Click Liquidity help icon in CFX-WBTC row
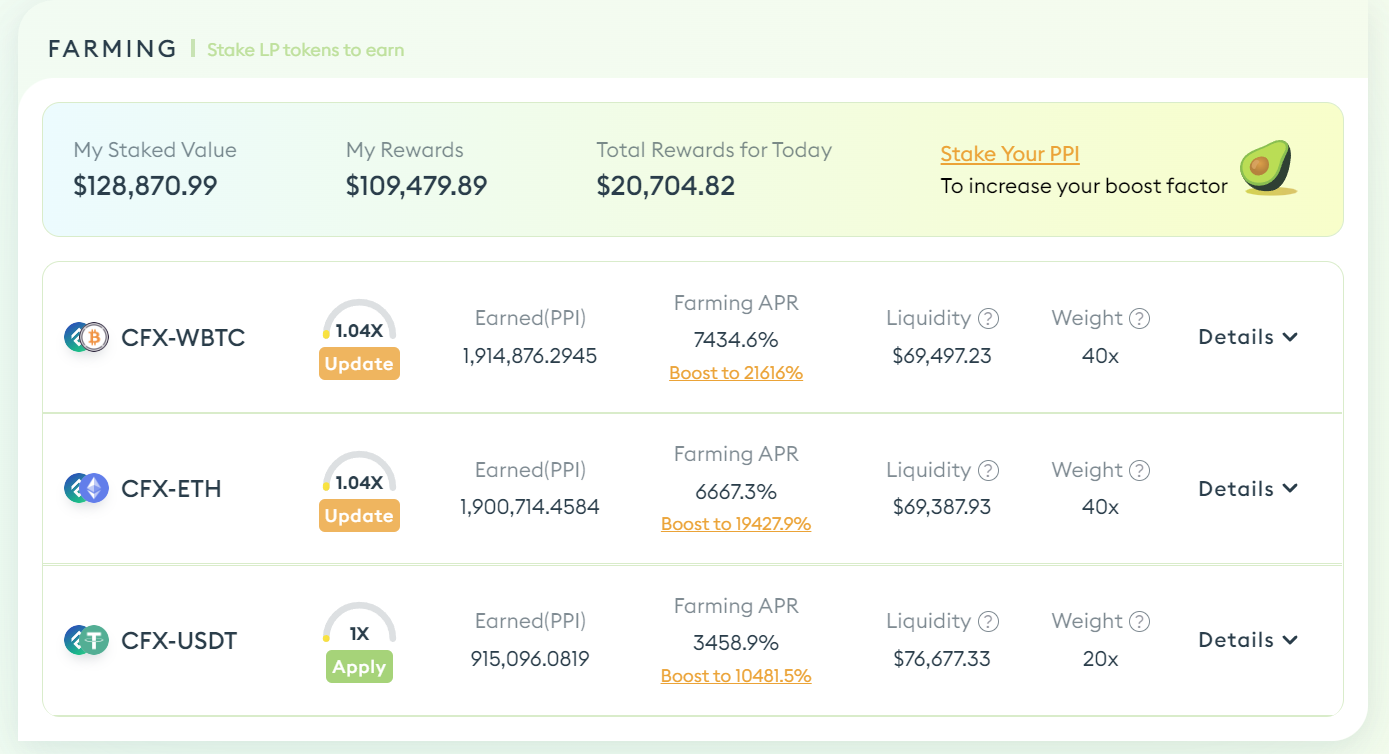This screenshot has width=1389, height=754. pyautogui.click(x=988, y=319)
